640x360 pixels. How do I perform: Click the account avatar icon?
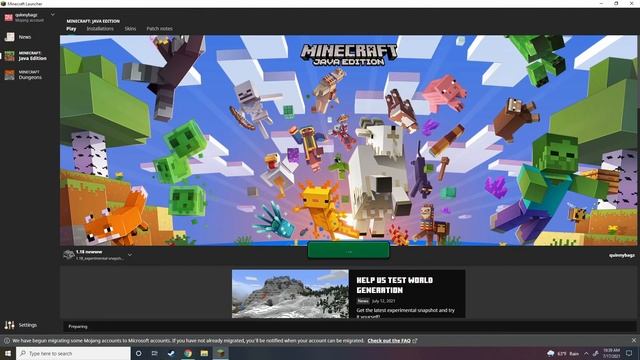9,17
